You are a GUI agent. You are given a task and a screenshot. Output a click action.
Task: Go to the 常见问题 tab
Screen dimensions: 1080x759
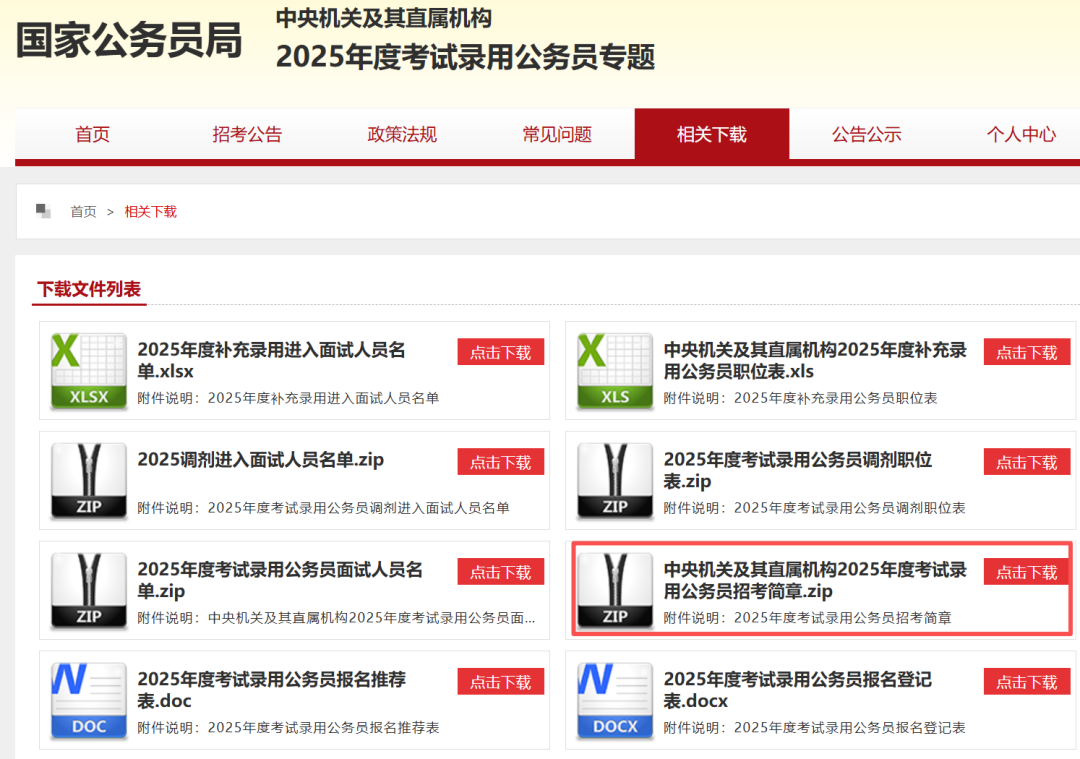coord(557,134)
